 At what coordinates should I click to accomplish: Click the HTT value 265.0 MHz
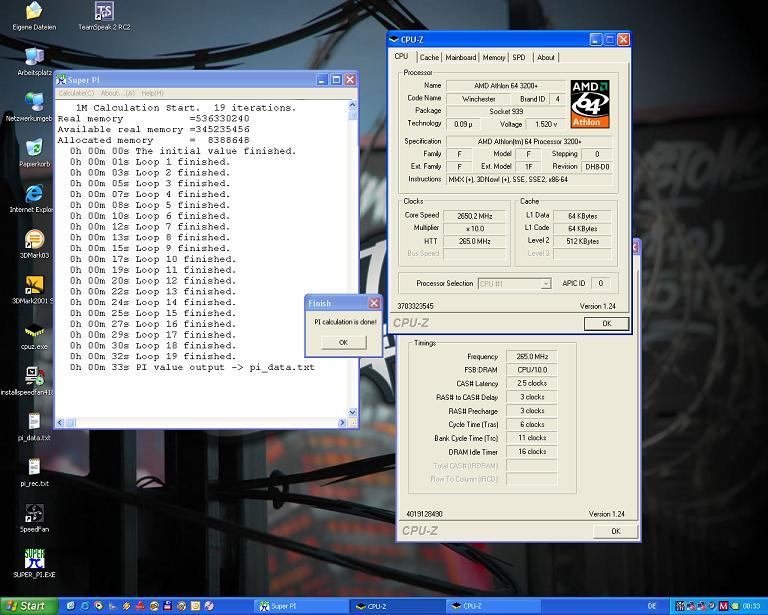click(x=474, y=241)
